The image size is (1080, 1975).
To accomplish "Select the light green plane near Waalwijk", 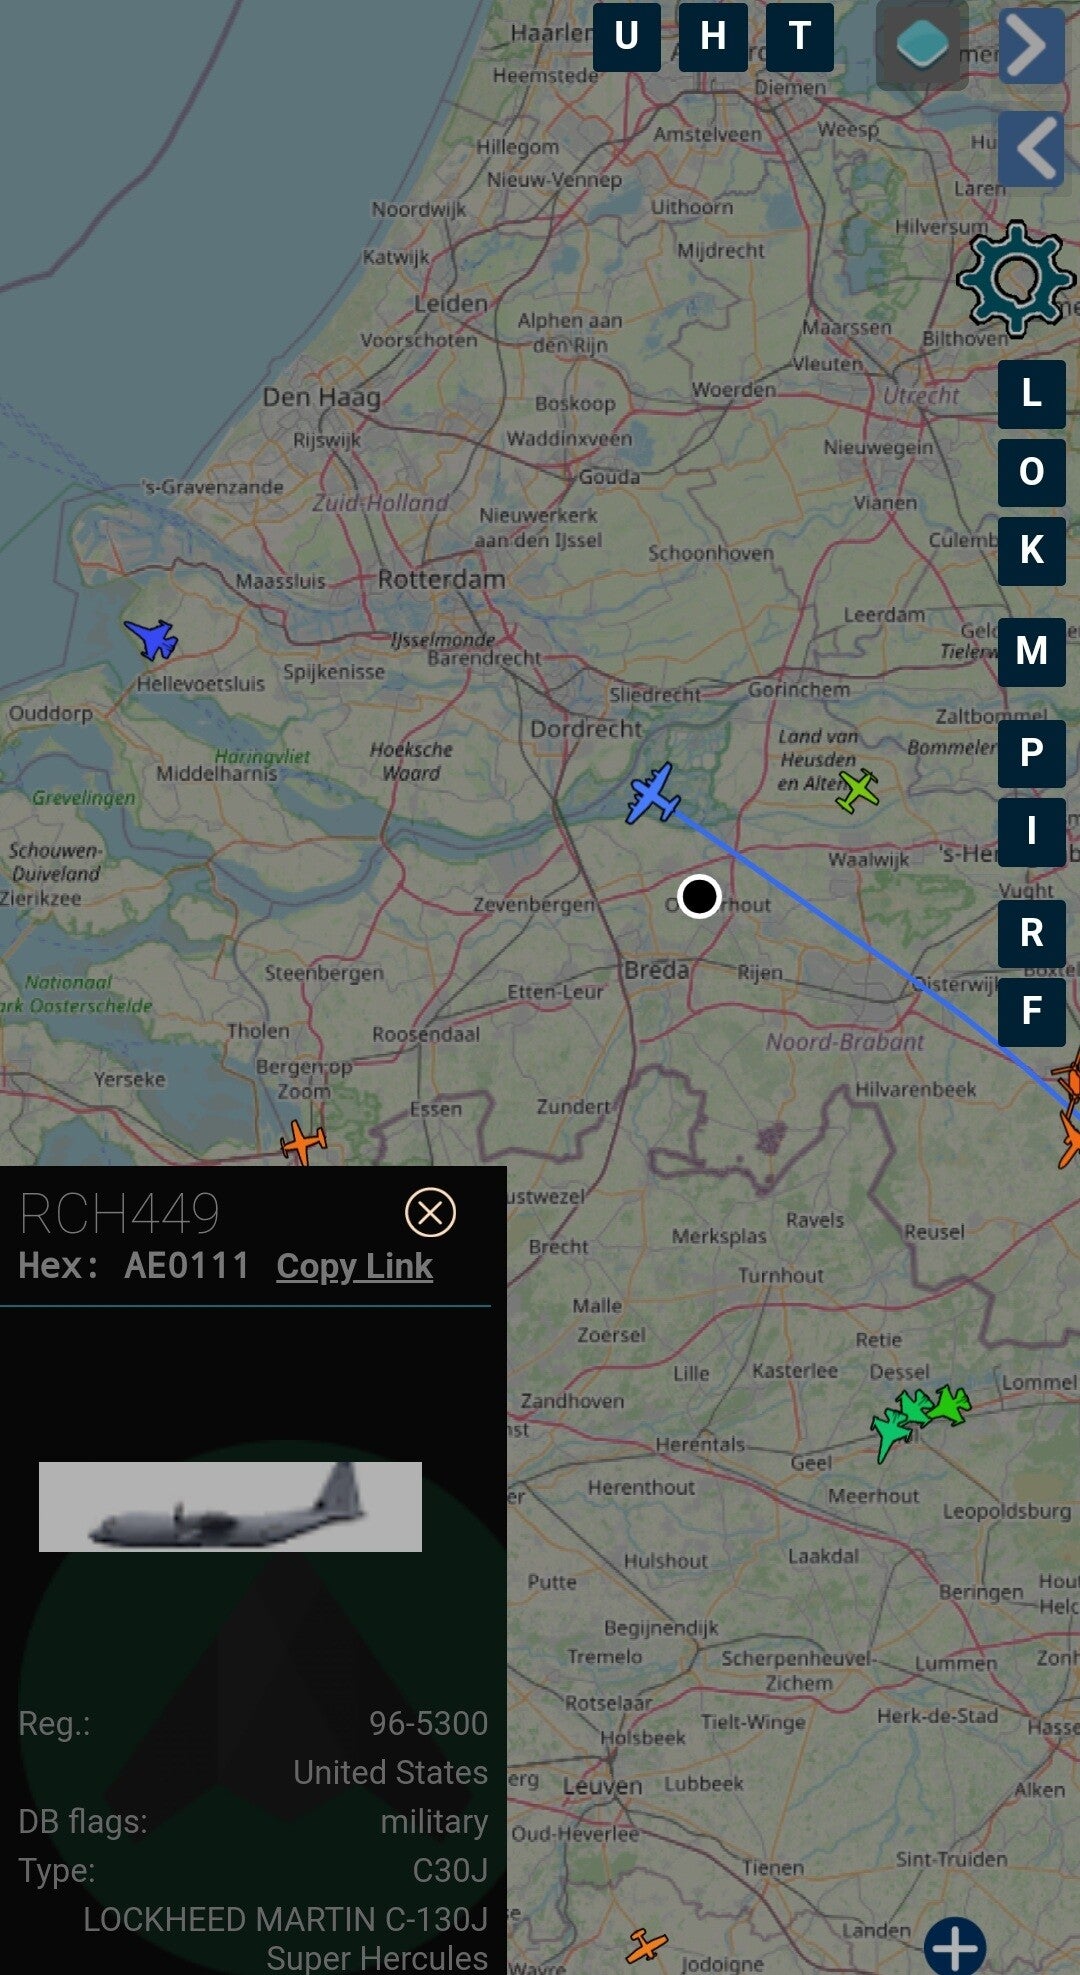I will pyautogui.click(x=857, y=790).
